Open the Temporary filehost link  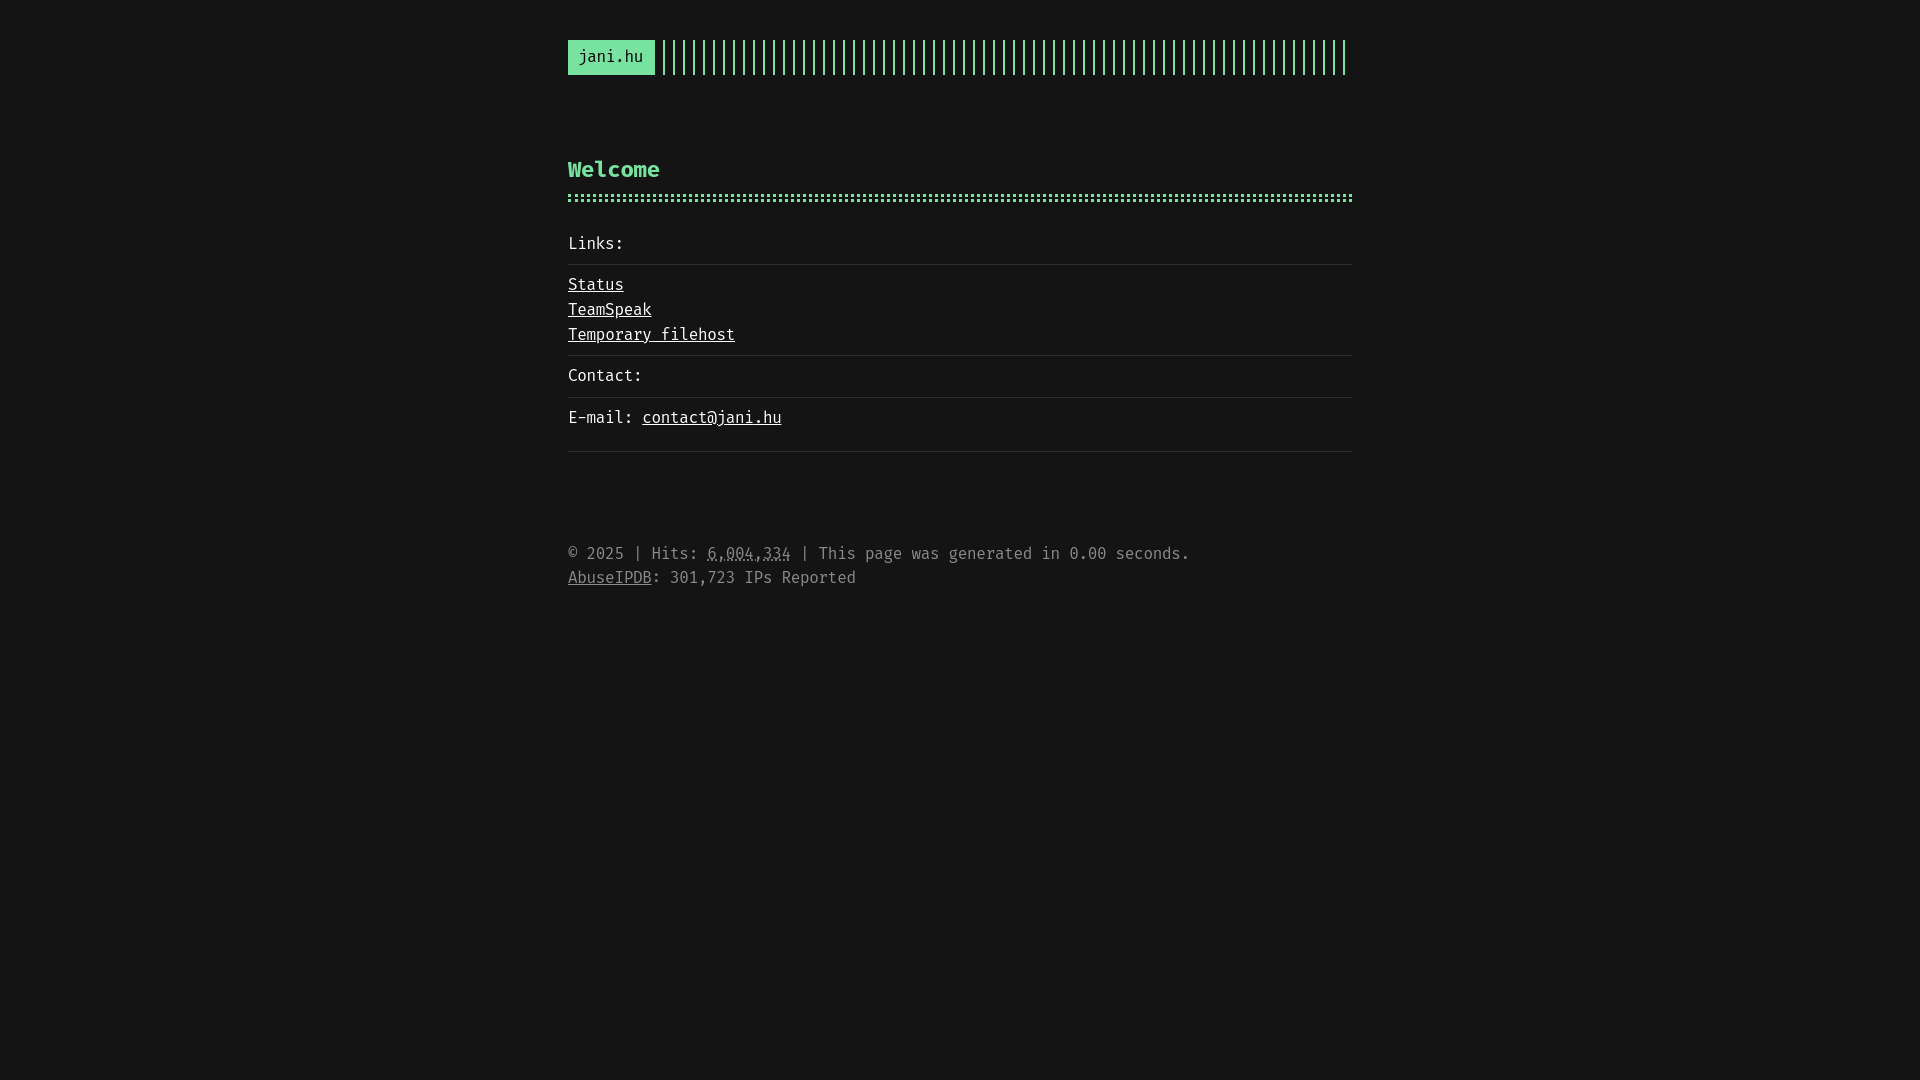[x=651, y=335]
